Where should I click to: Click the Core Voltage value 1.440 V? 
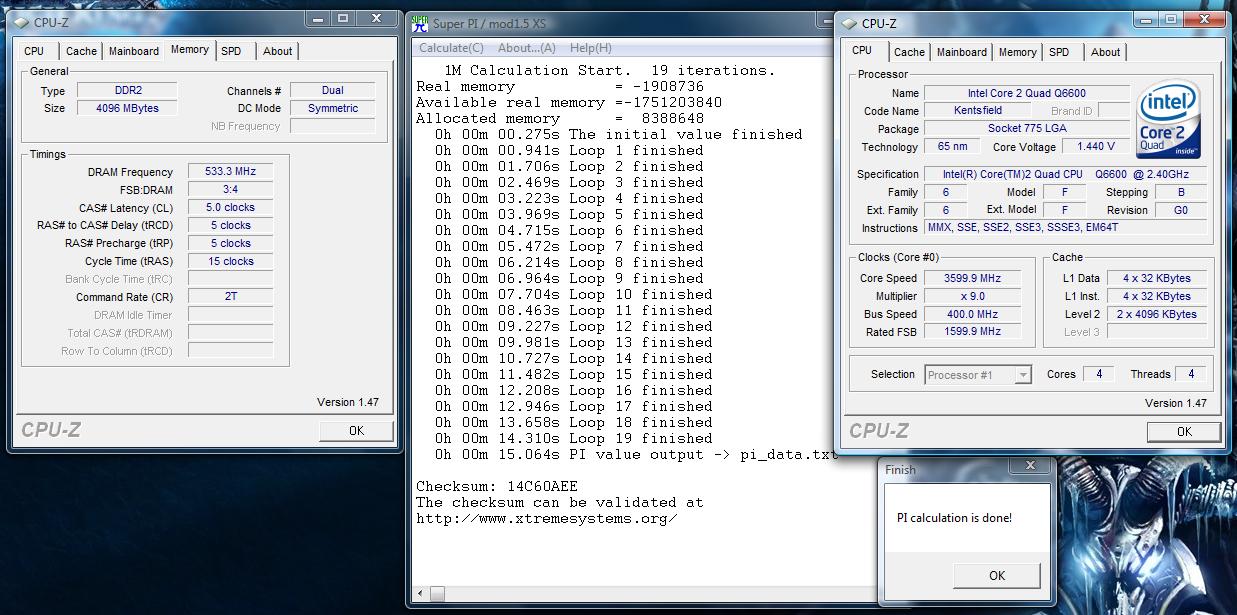pyautogui.click(x=1097, y=147)
